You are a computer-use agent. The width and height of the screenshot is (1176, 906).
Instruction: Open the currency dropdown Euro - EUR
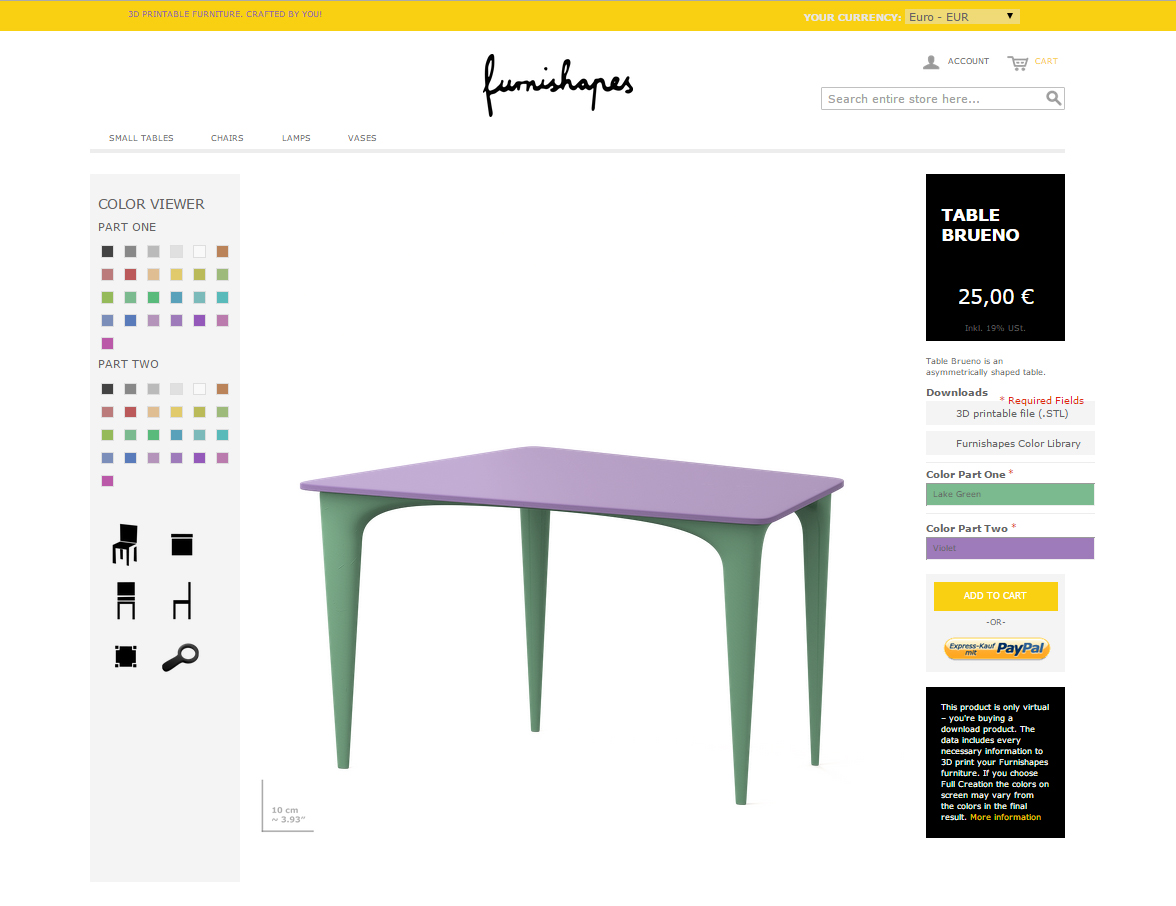point(962,16)
